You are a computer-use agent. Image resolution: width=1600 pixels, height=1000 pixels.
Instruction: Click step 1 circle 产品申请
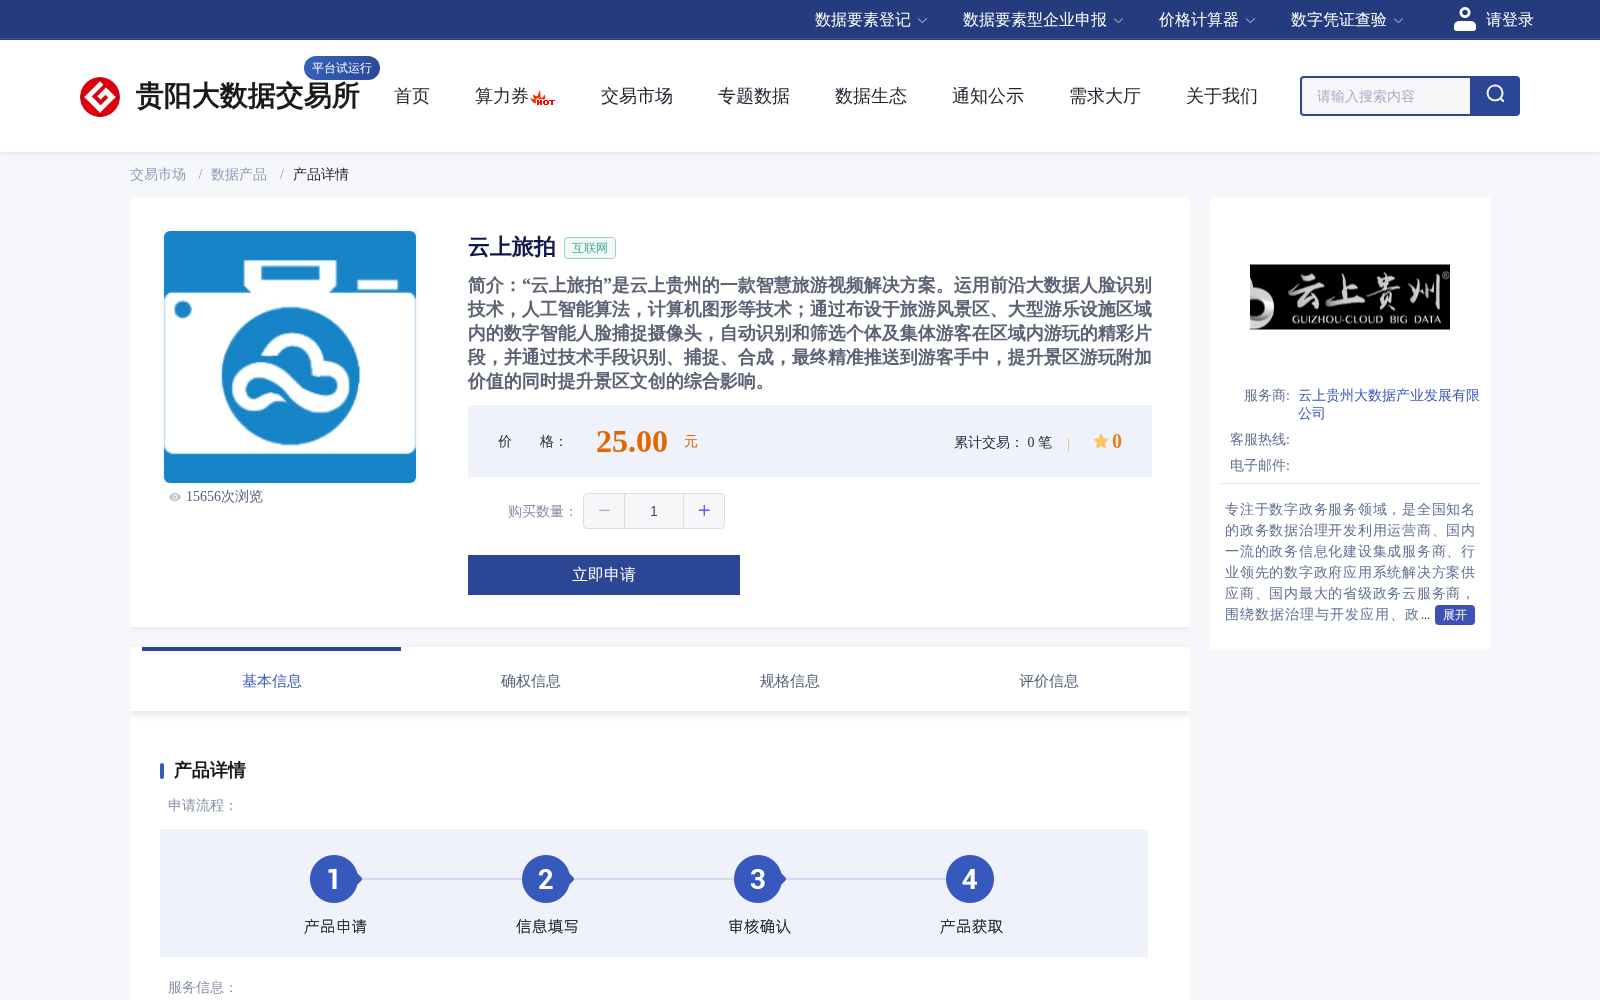pyautogui.click(x=334, y=879)
